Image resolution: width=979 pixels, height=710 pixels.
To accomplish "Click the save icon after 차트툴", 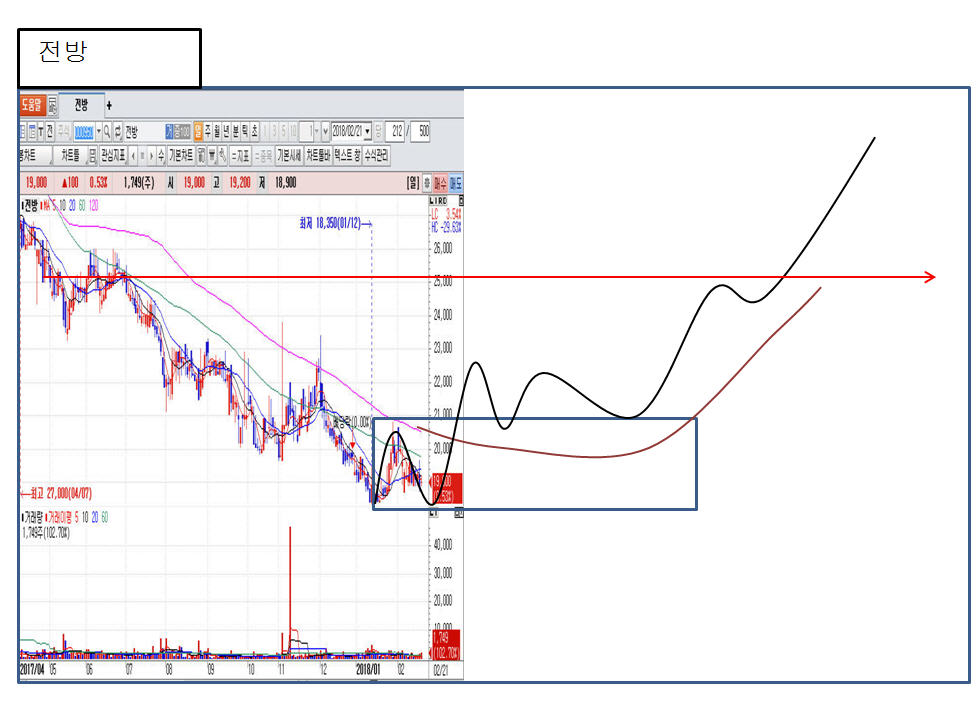I will tap(92, 156).
